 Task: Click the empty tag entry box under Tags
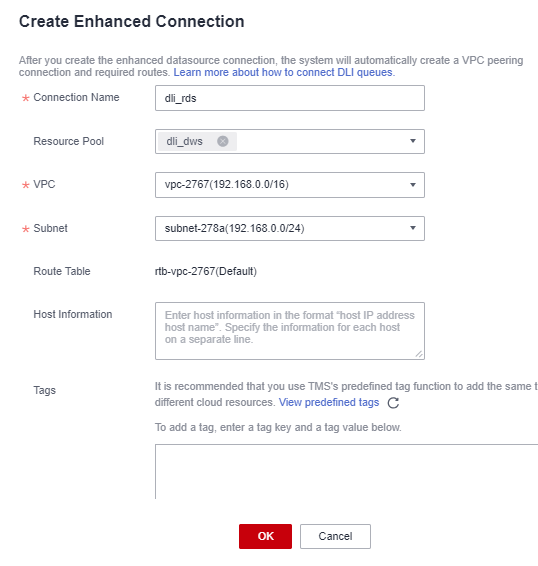347,471
